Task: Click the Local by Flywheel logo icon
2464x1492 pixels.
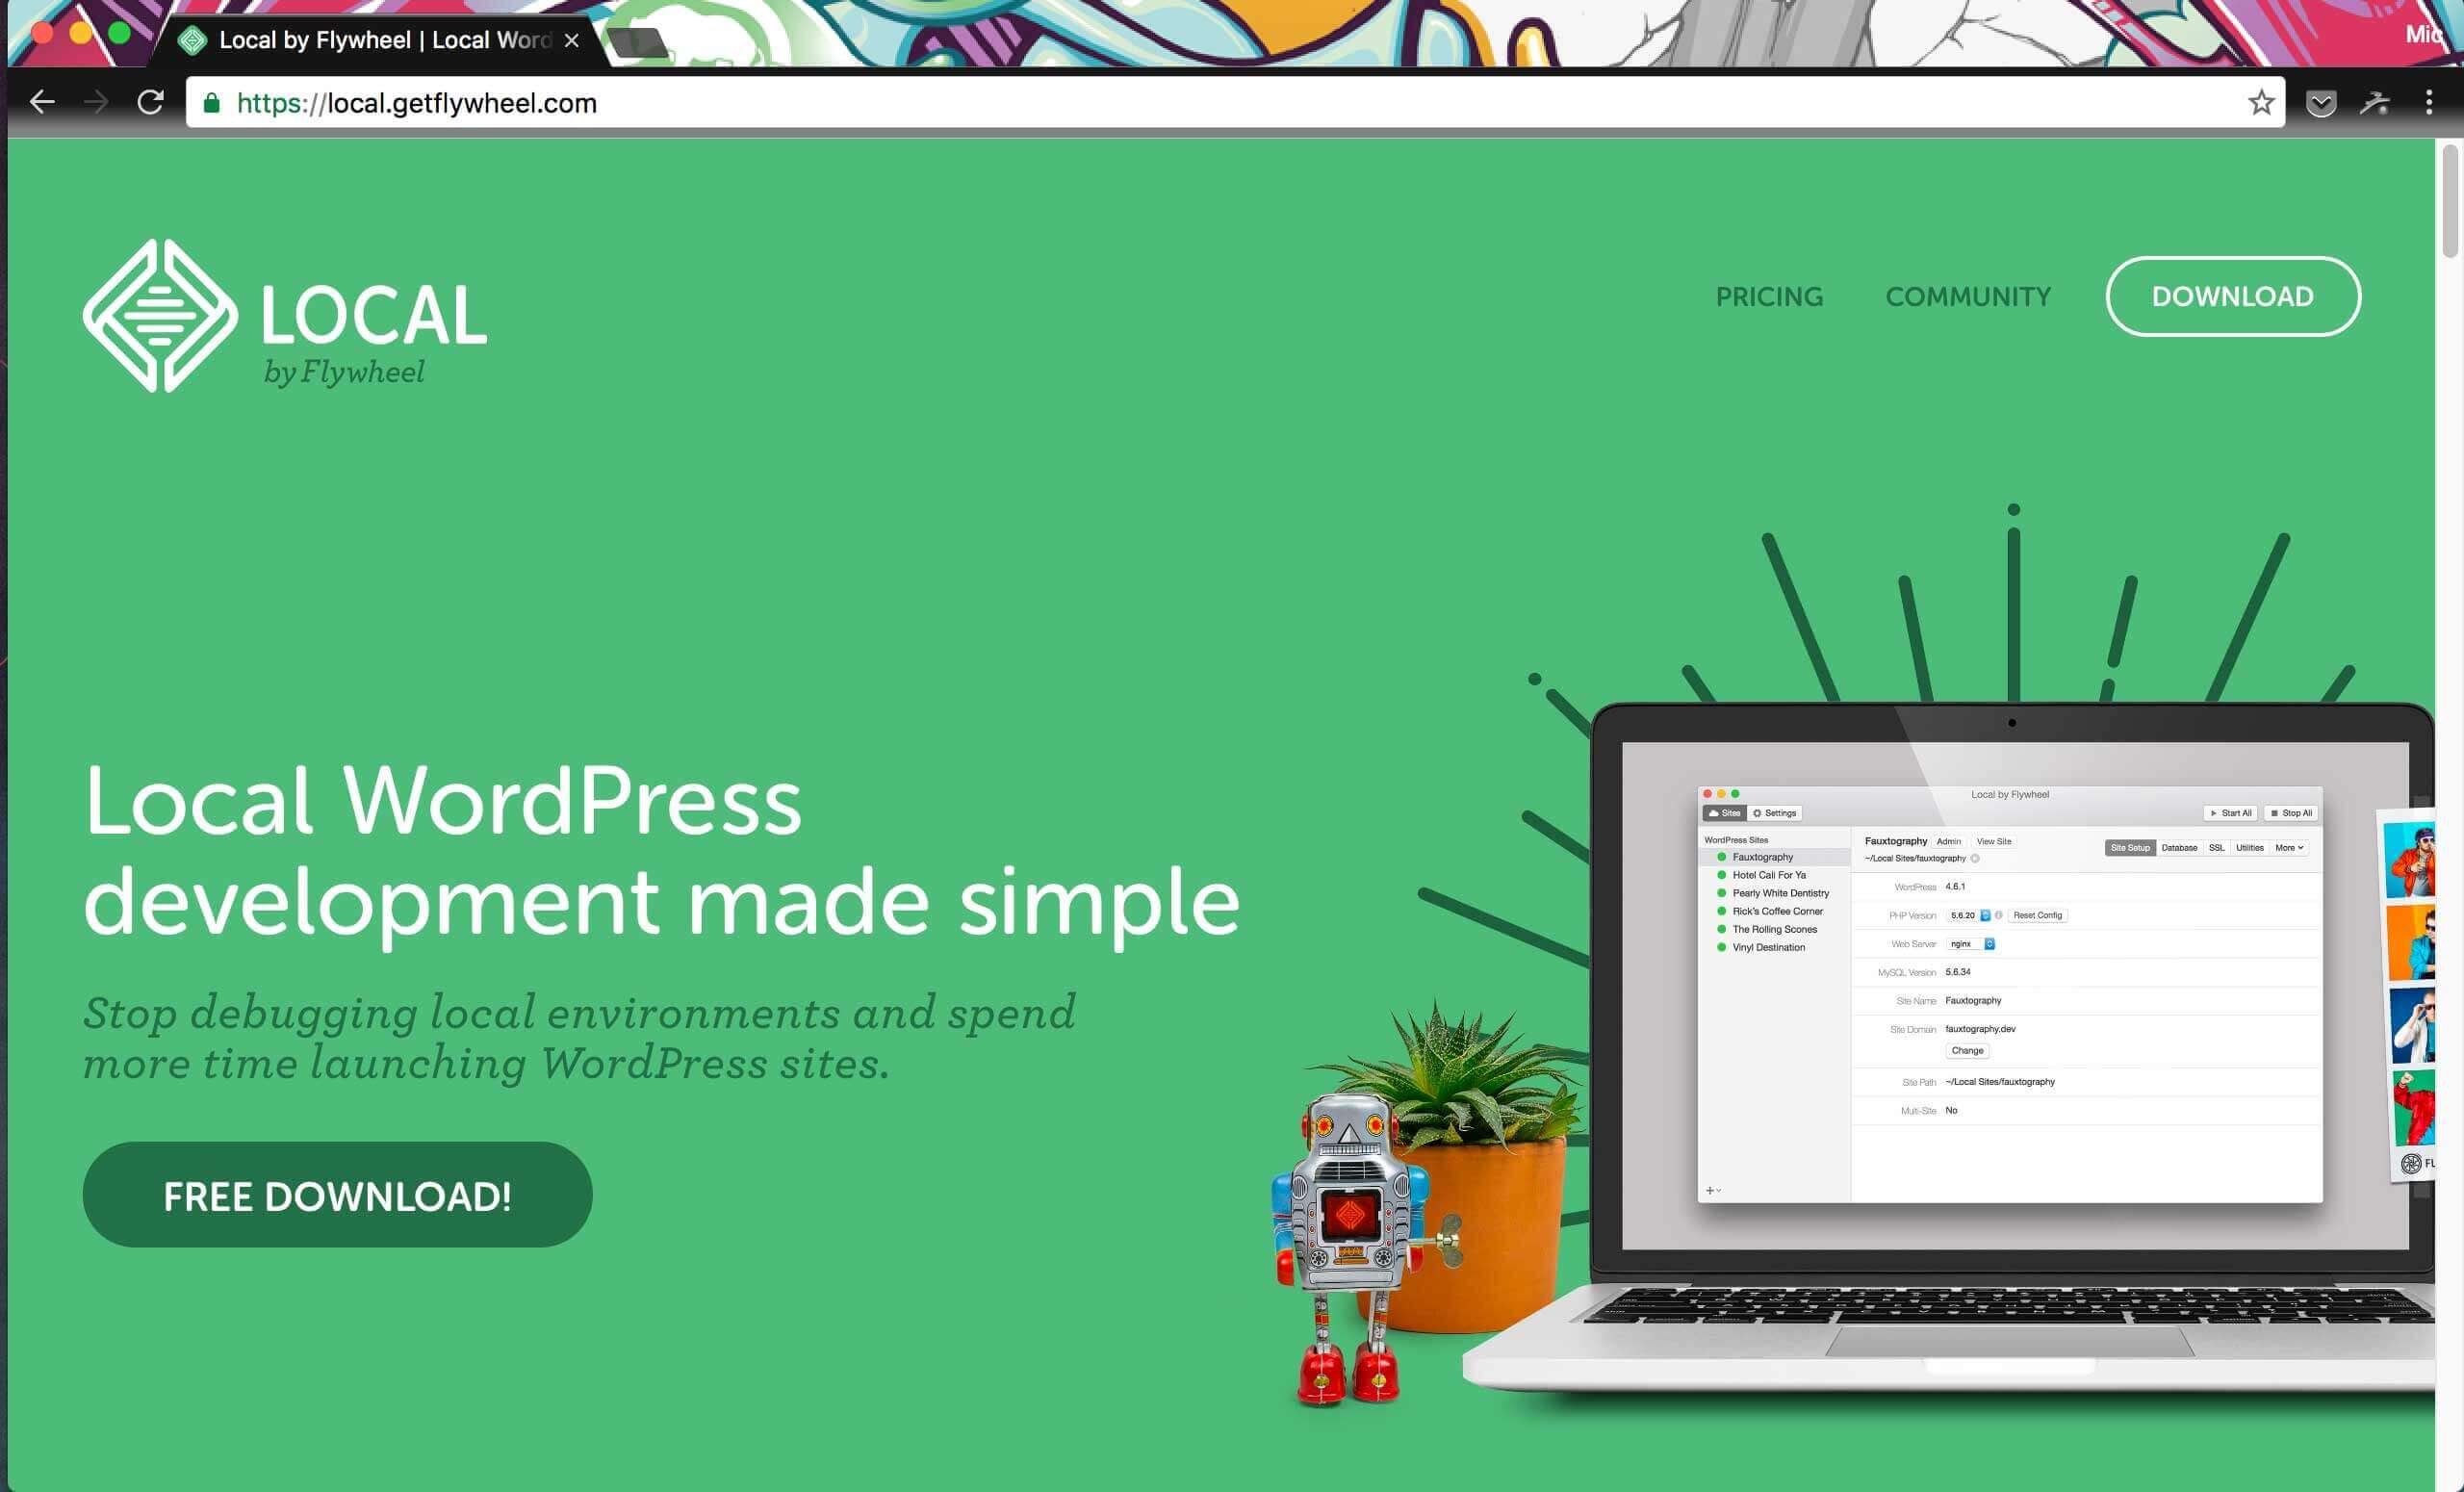Action: pyautogui.click(x=160, y=313)
